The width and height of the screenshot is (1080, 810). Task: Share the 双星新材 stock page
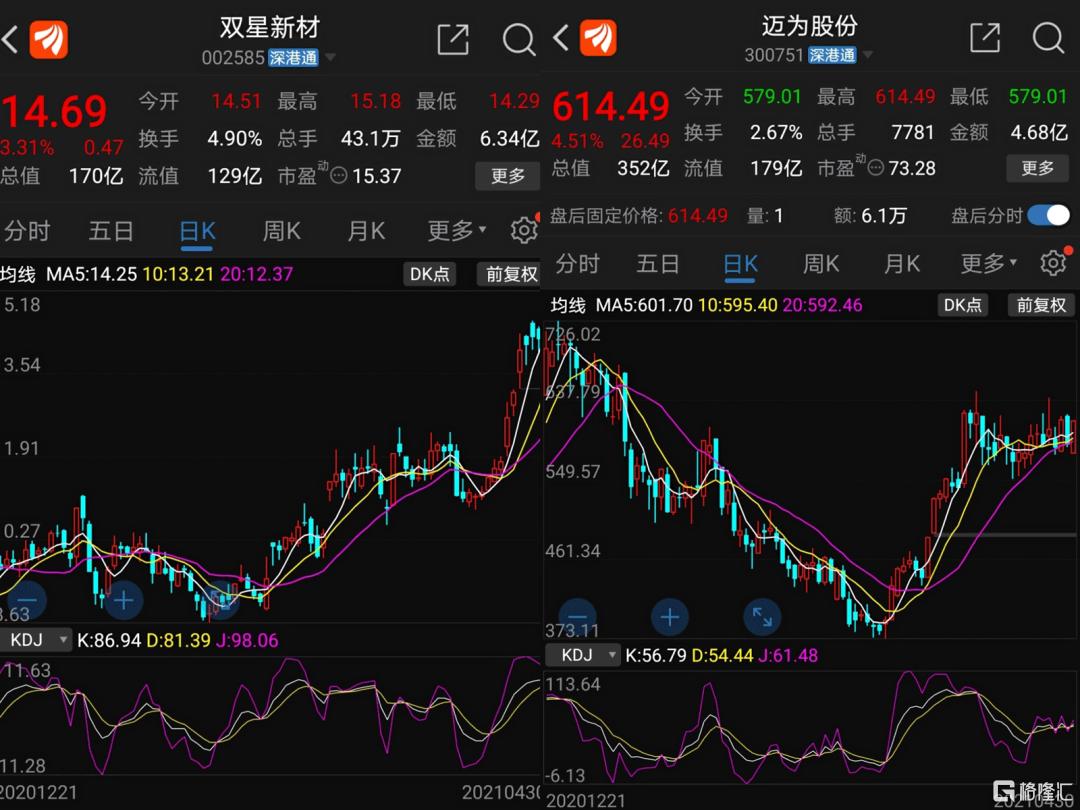click(453, 39)
